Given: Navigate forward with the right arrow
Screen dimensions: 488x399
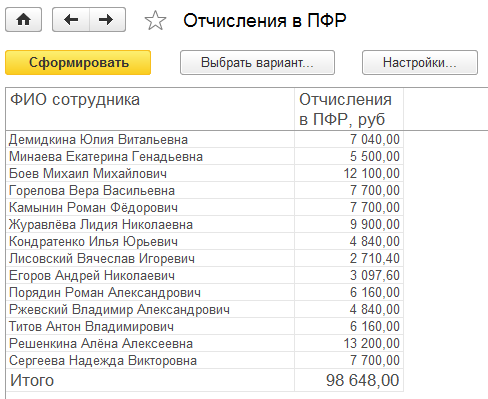Looking at the screenshot, I should coord(107,20).
